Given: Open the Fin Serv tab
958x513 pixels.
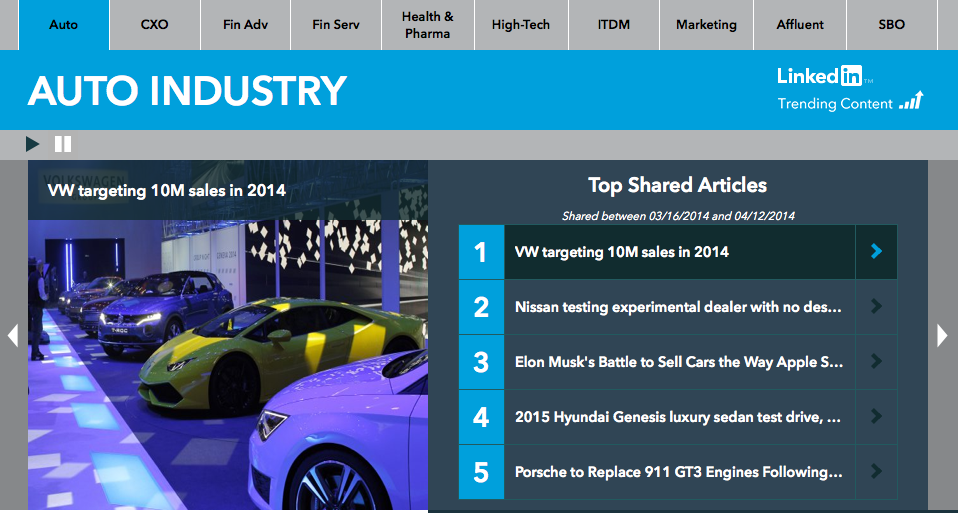Looking at the screenshot, I should coord(336,25).
